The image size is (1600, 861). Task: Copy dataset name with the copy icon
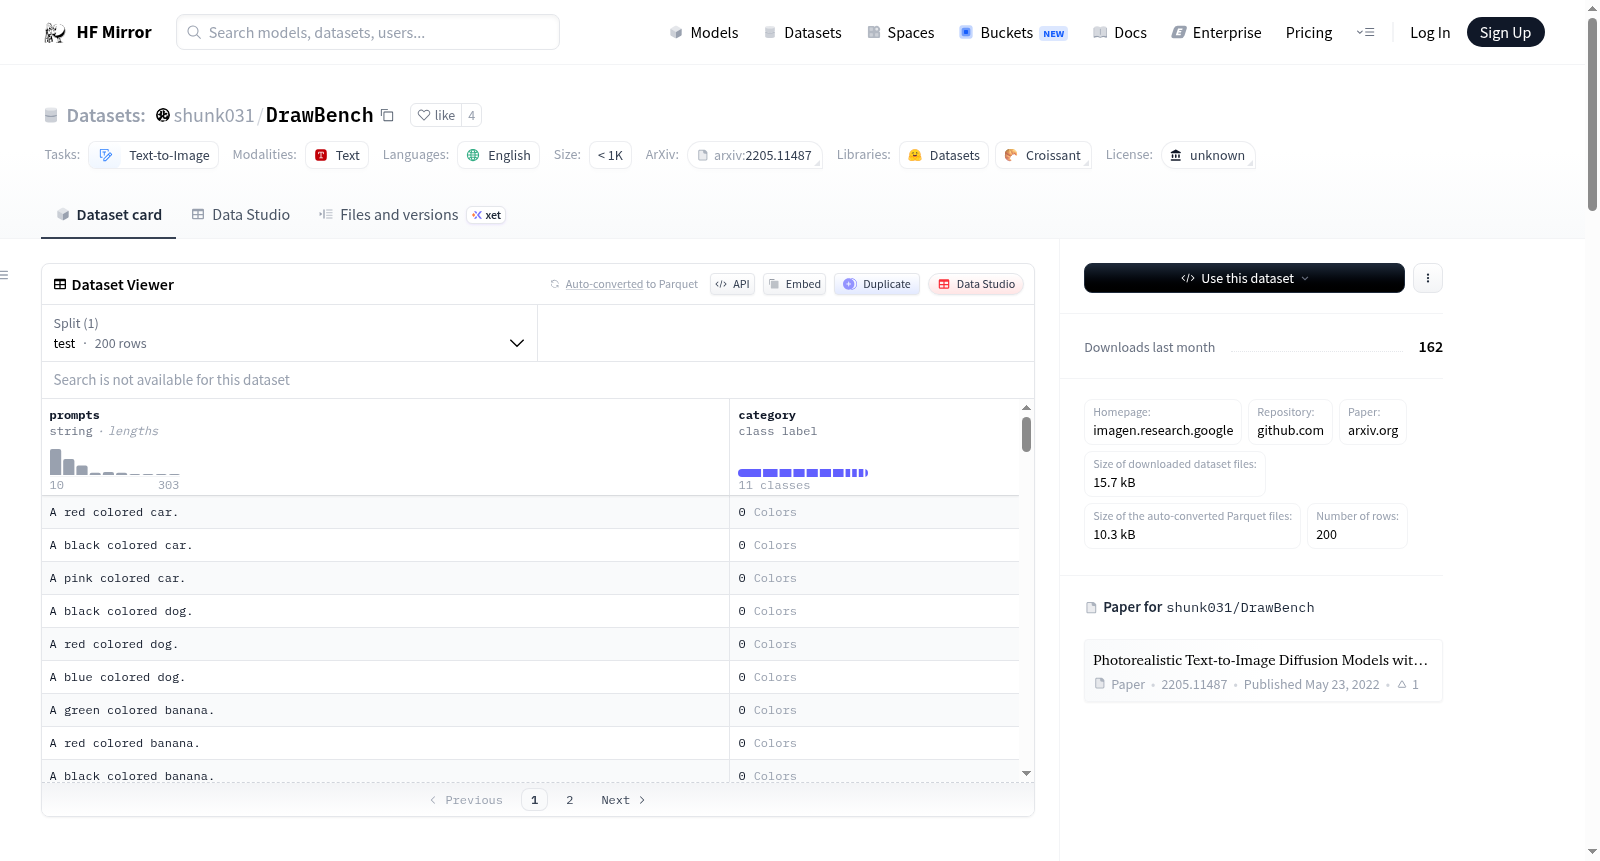387,115
